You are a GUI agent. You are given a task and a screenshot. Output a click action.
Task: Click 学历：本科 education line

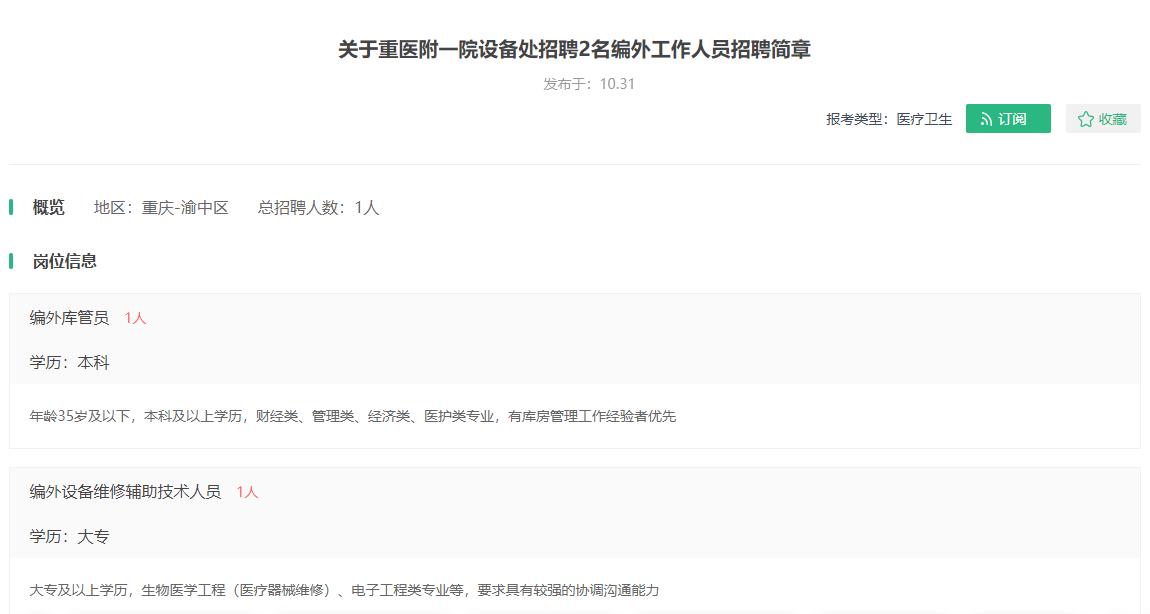click(70, 363)
